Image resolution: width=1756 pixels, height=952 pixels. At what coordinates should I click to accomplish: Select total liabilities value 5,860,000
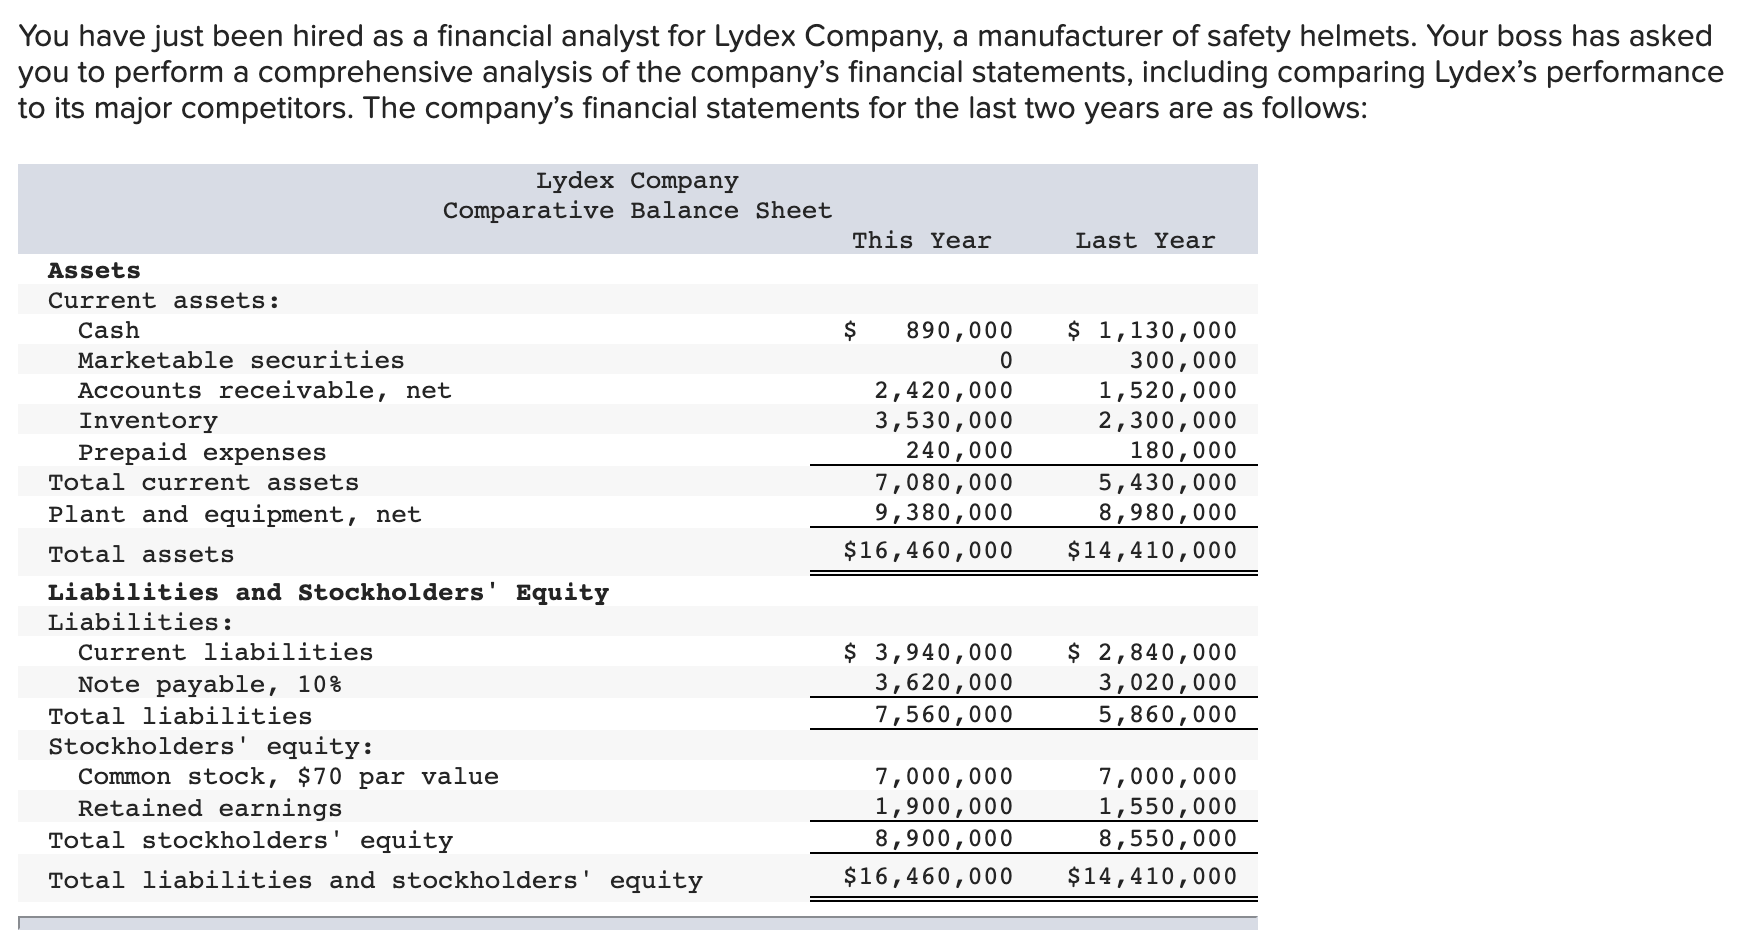point(1168,715)
